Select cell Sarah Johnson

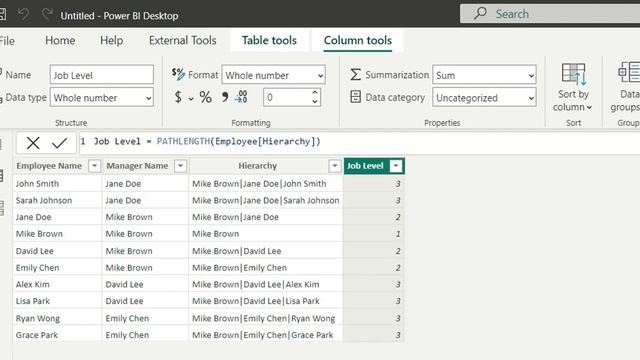point(58,200)
